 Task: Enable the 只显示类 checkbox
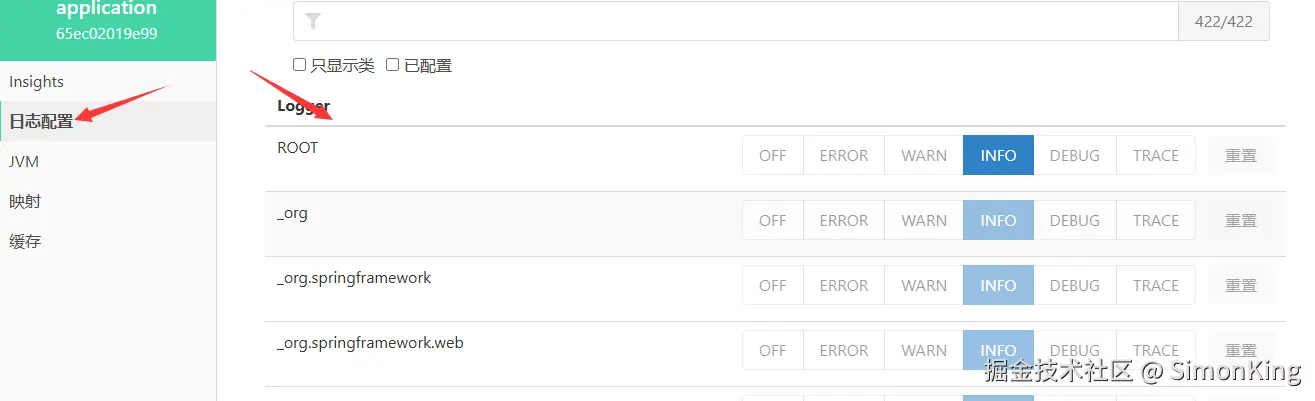[299, 65]
